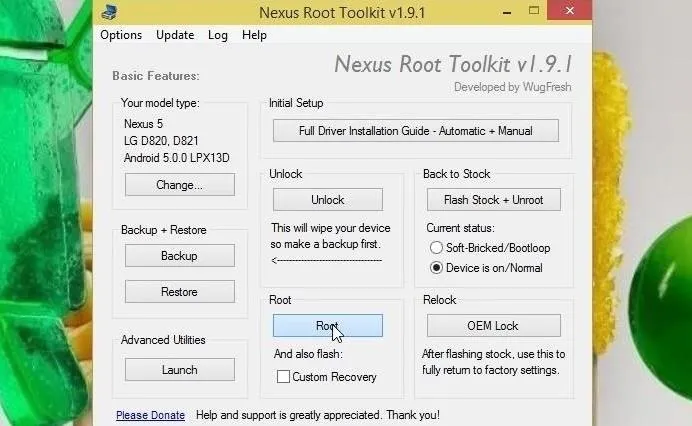The image size is (692, 426).
Task: Enable the Custom Recovery checkbox
Action: pyautogui.click(x=283, y=377)
